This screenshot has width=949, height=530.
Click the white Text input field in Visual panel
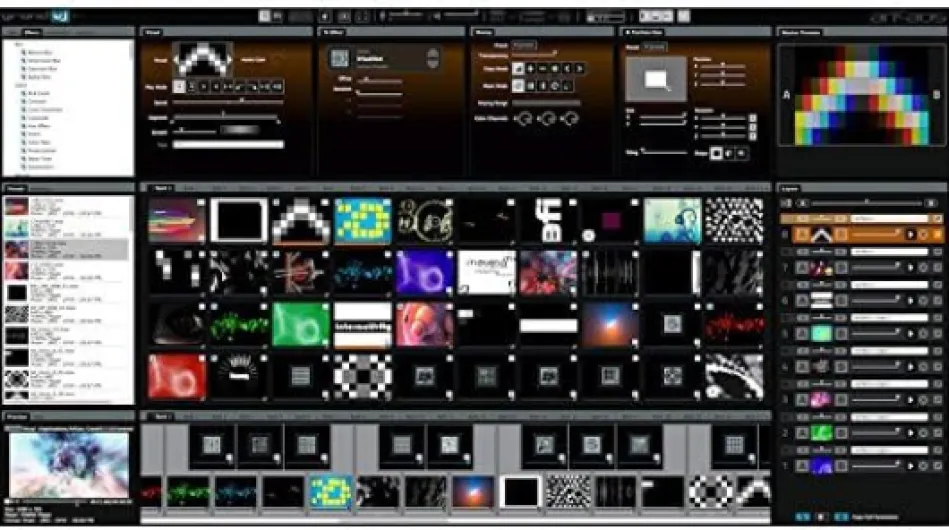(x=228, y=145)
